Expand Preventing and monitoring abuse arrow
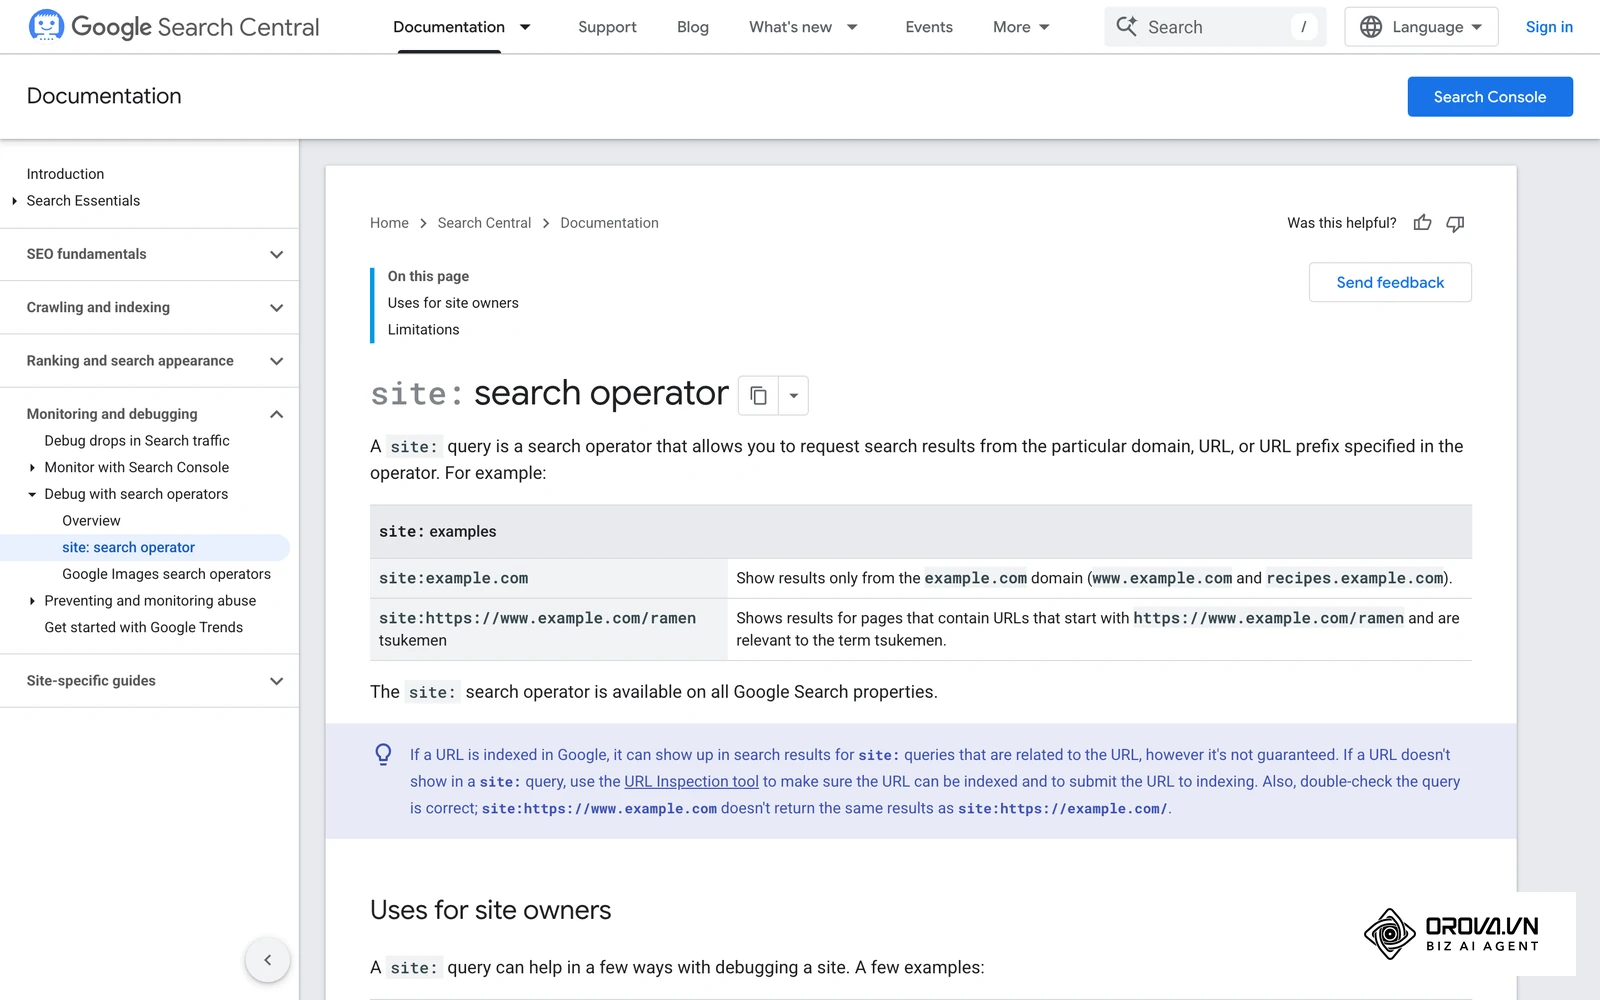Screen dimensions: 1600x1000 (x=32, y=601)
